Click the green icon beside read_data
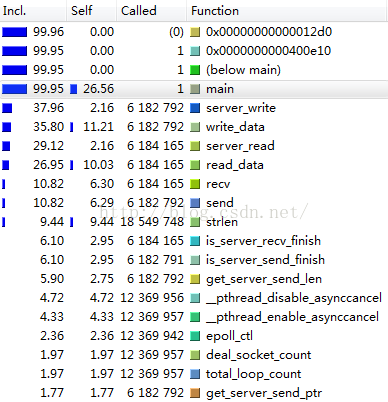 click(195, 165)
